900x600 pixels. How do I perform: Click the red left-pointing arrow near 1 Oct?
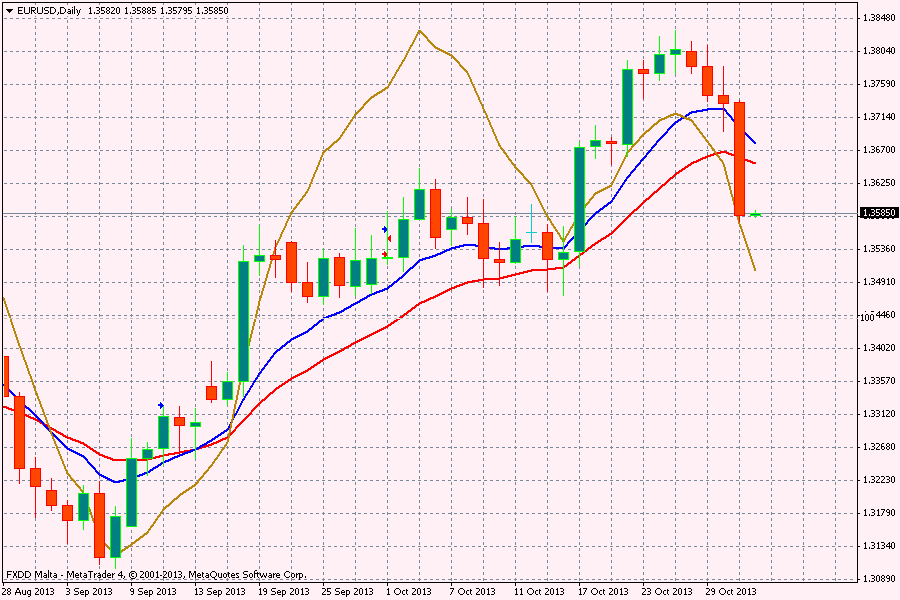click(389, 240)
